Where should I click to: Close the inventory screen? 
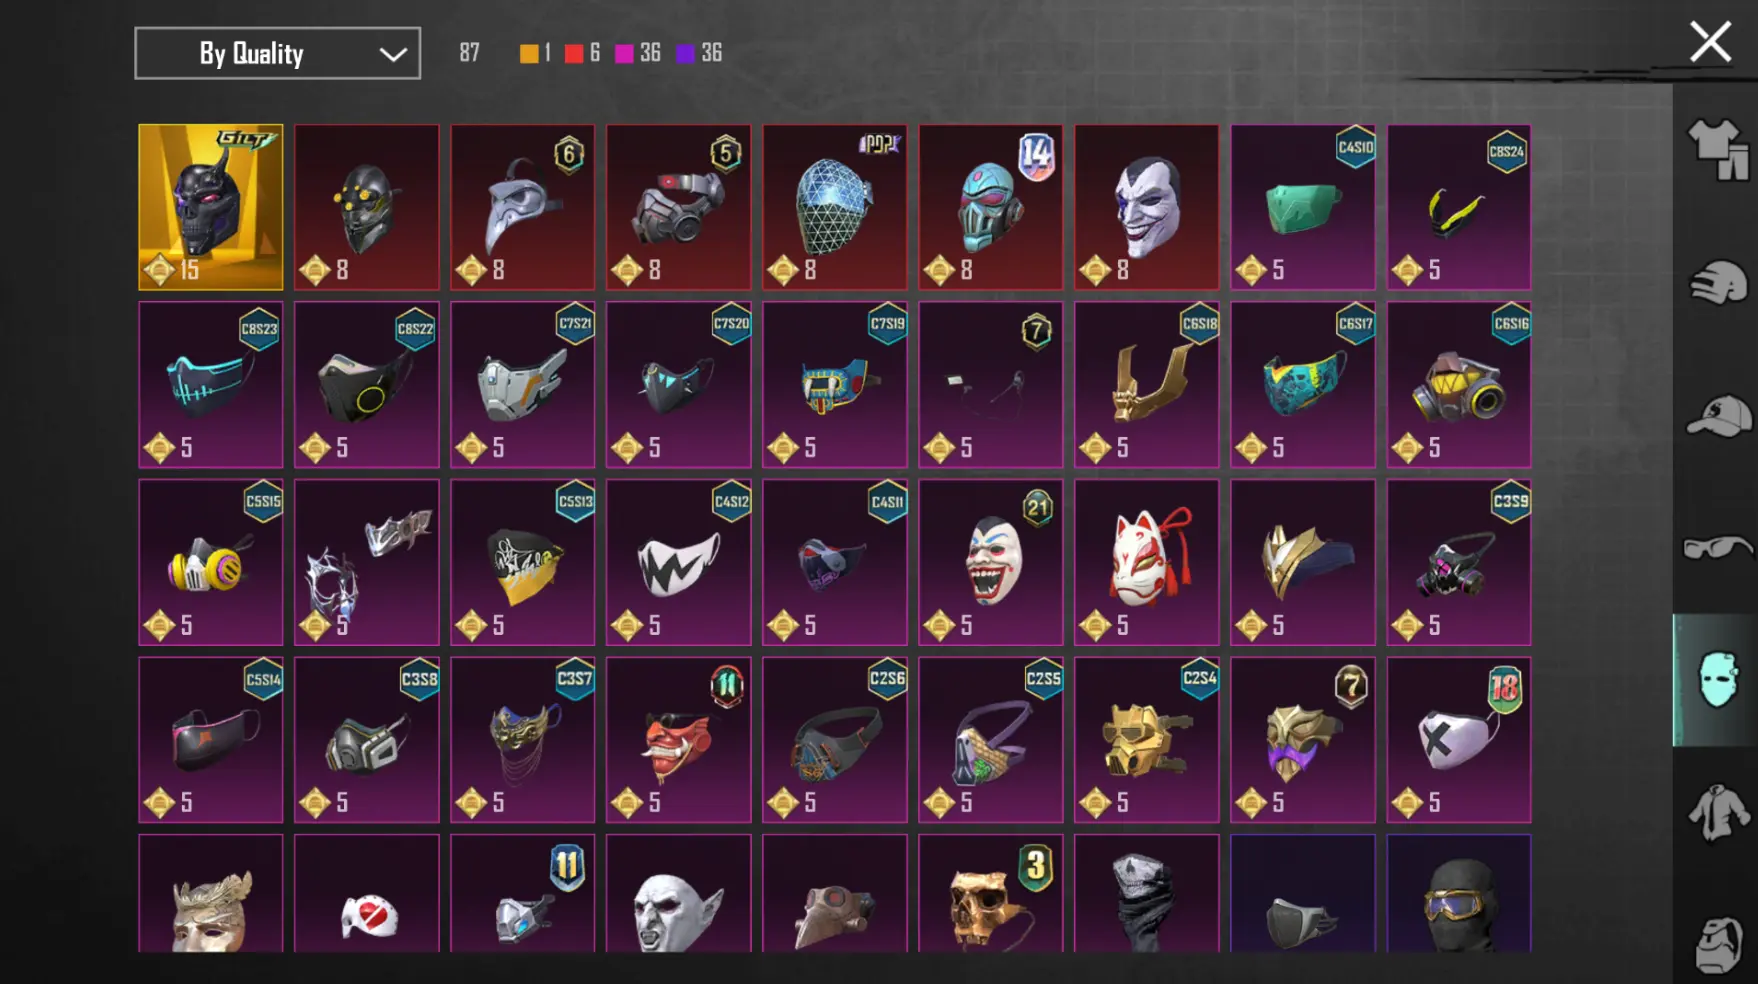click(x=1710, y=43)
